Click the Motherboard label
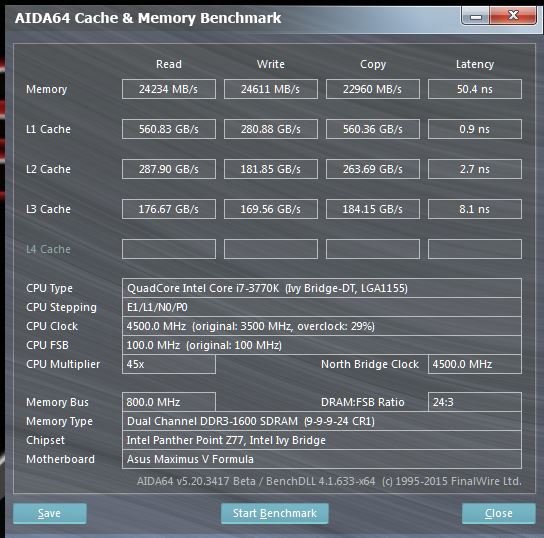 [60, 459]
